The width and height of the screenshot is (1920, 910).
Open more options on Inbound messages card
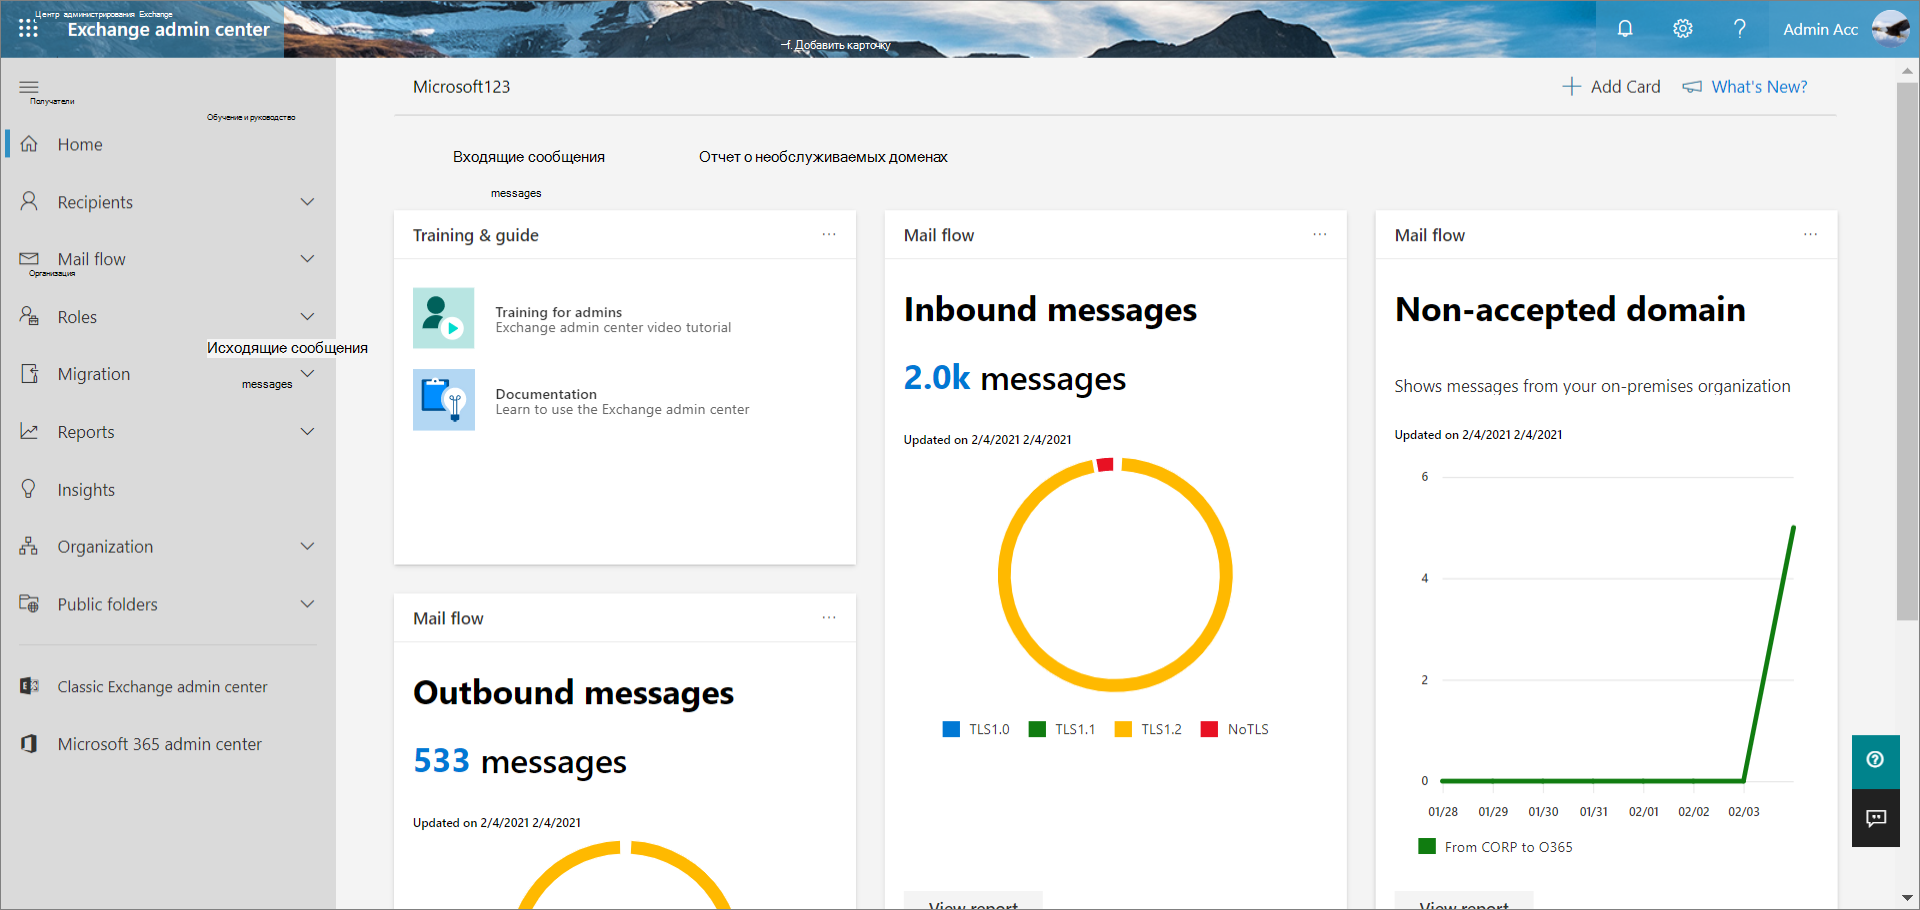(1320, 234)
